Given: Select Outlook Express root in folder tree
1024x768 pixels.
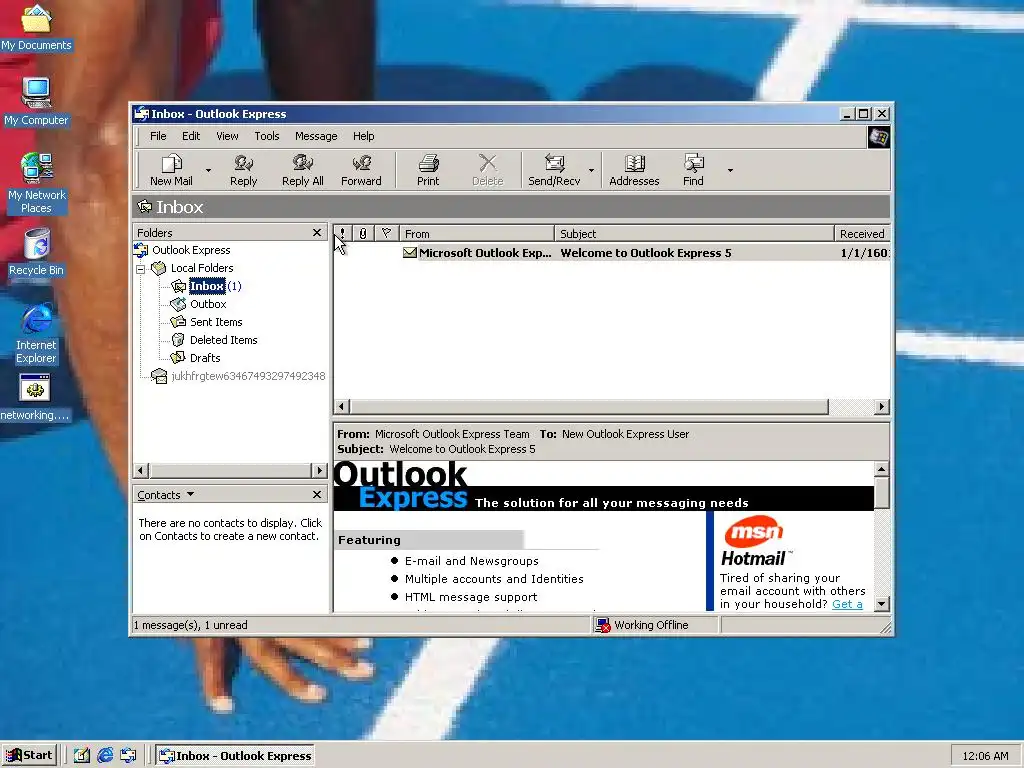Looking at the screenshot, I should [x=191, y=250].
